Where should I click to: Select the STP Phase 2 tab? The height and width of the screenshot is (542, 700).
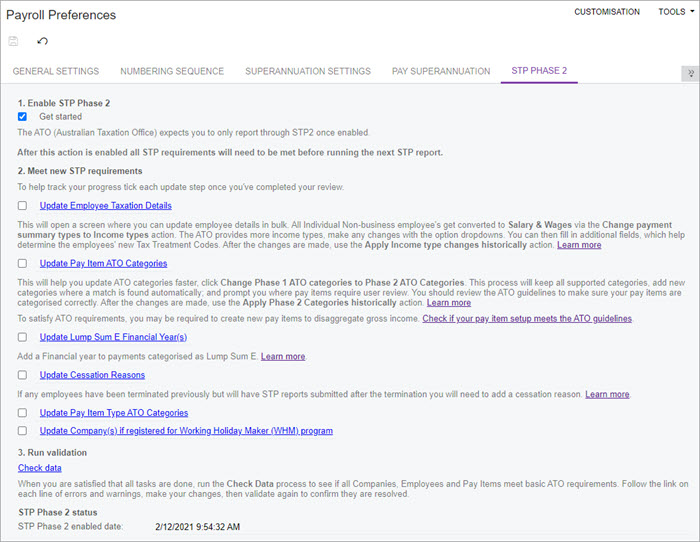pyautogui.click(x=539, y=71)
